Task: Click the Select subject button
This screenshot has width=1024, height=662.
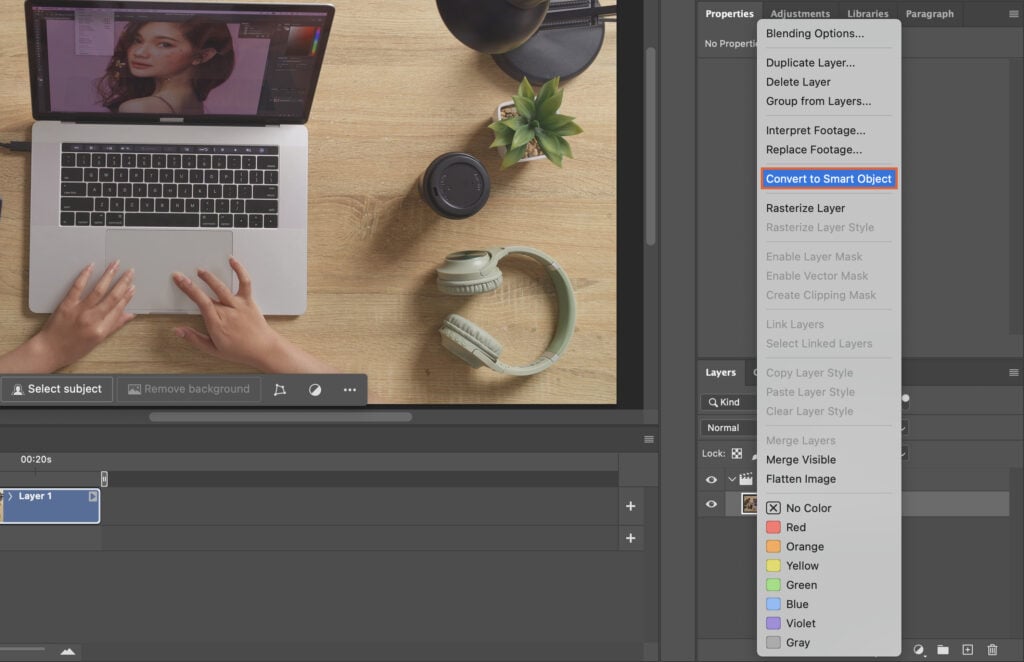Action: (x=57, y=389)
